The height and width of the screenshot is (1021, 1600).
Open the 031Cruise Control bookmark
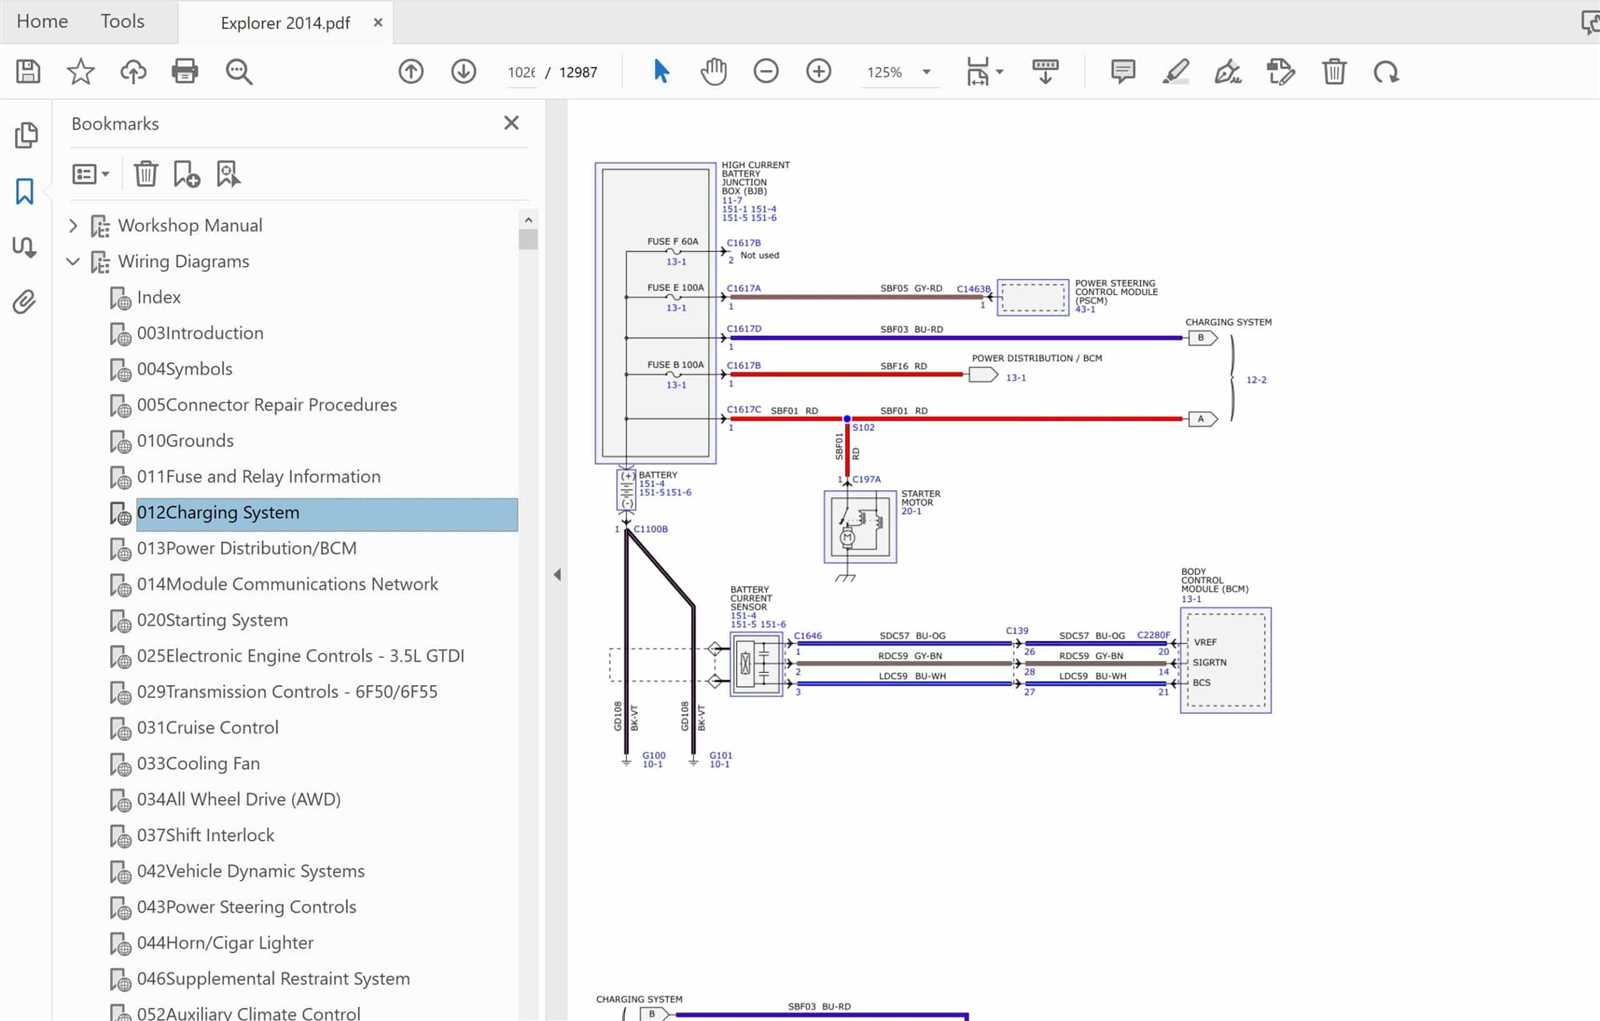tap(208, 728)
